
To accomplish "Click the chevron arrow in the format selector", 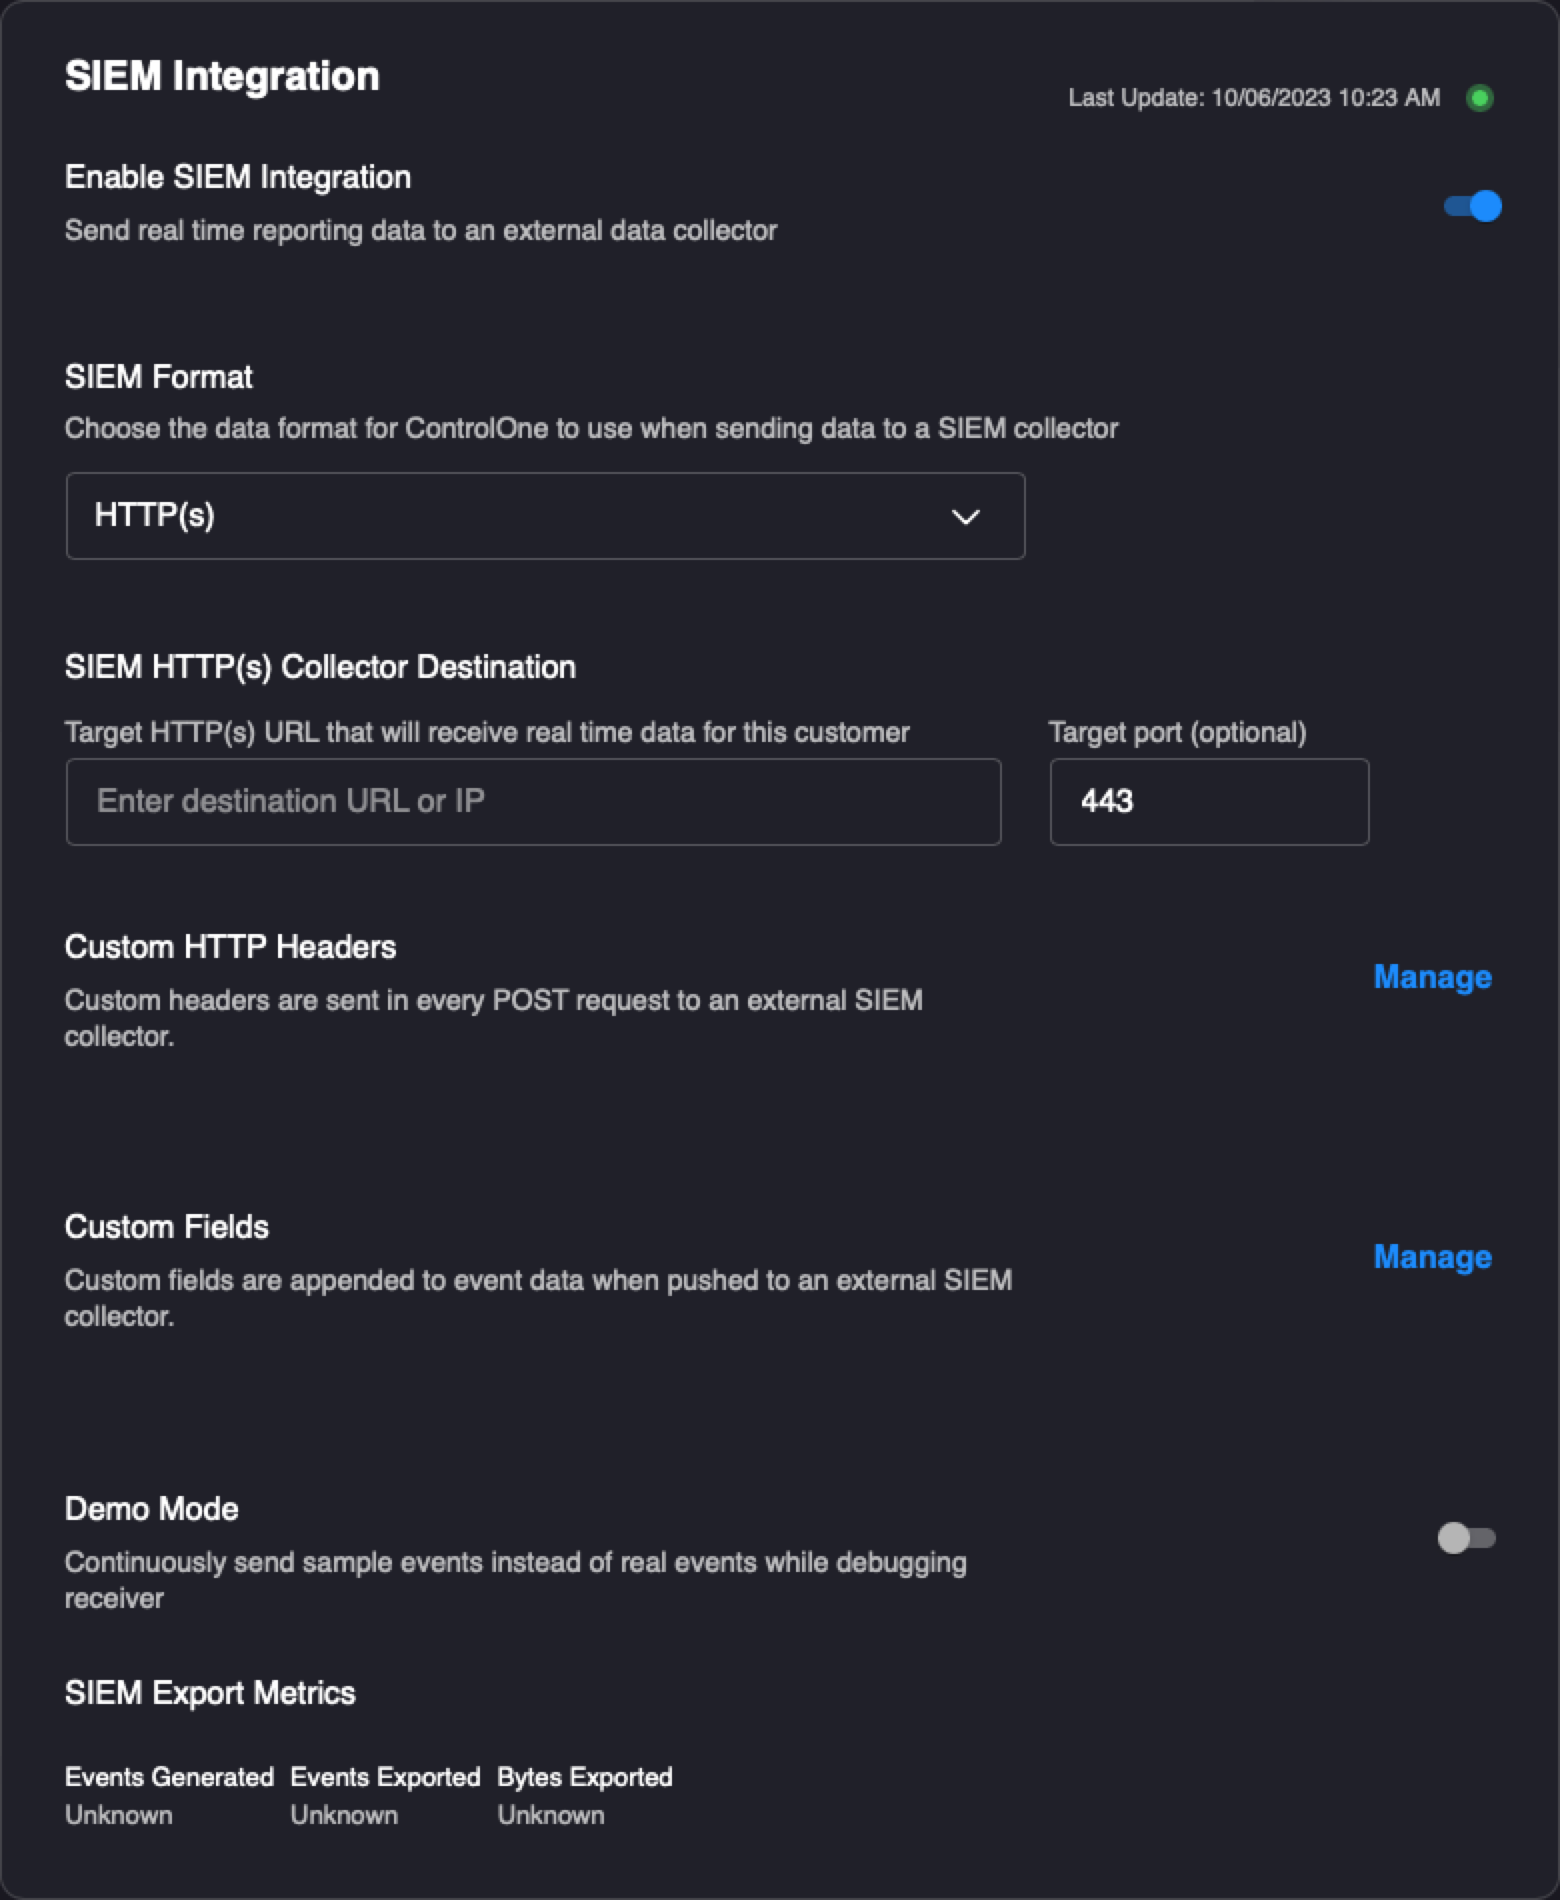I will (x=965, y=517).
